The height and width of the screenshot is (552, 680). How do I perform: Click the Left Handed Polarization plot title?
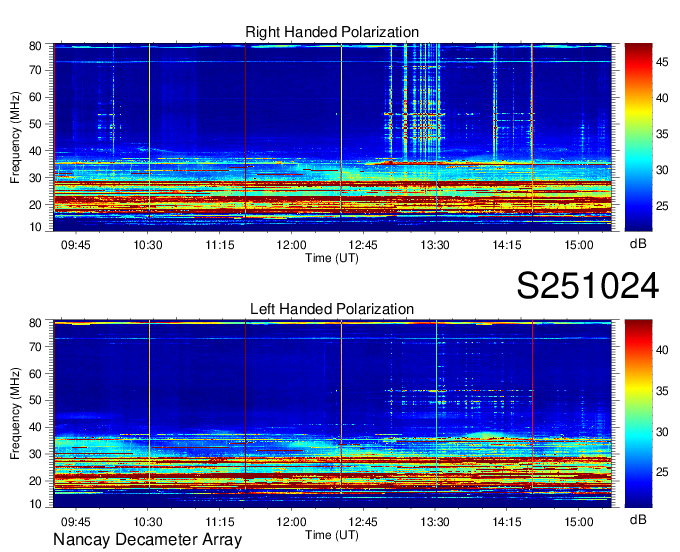pyautogui.click(x=332, y=309)
